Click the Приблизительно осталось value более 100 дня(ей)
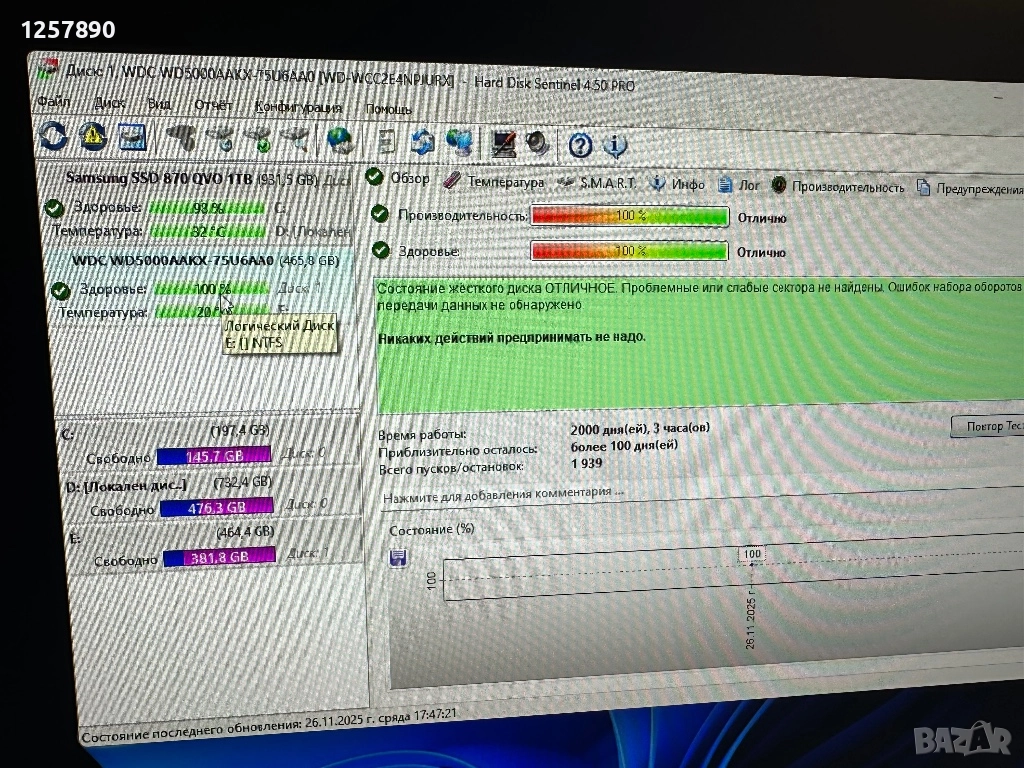The width and height of the screenshot is (1024, 768). 624,446
